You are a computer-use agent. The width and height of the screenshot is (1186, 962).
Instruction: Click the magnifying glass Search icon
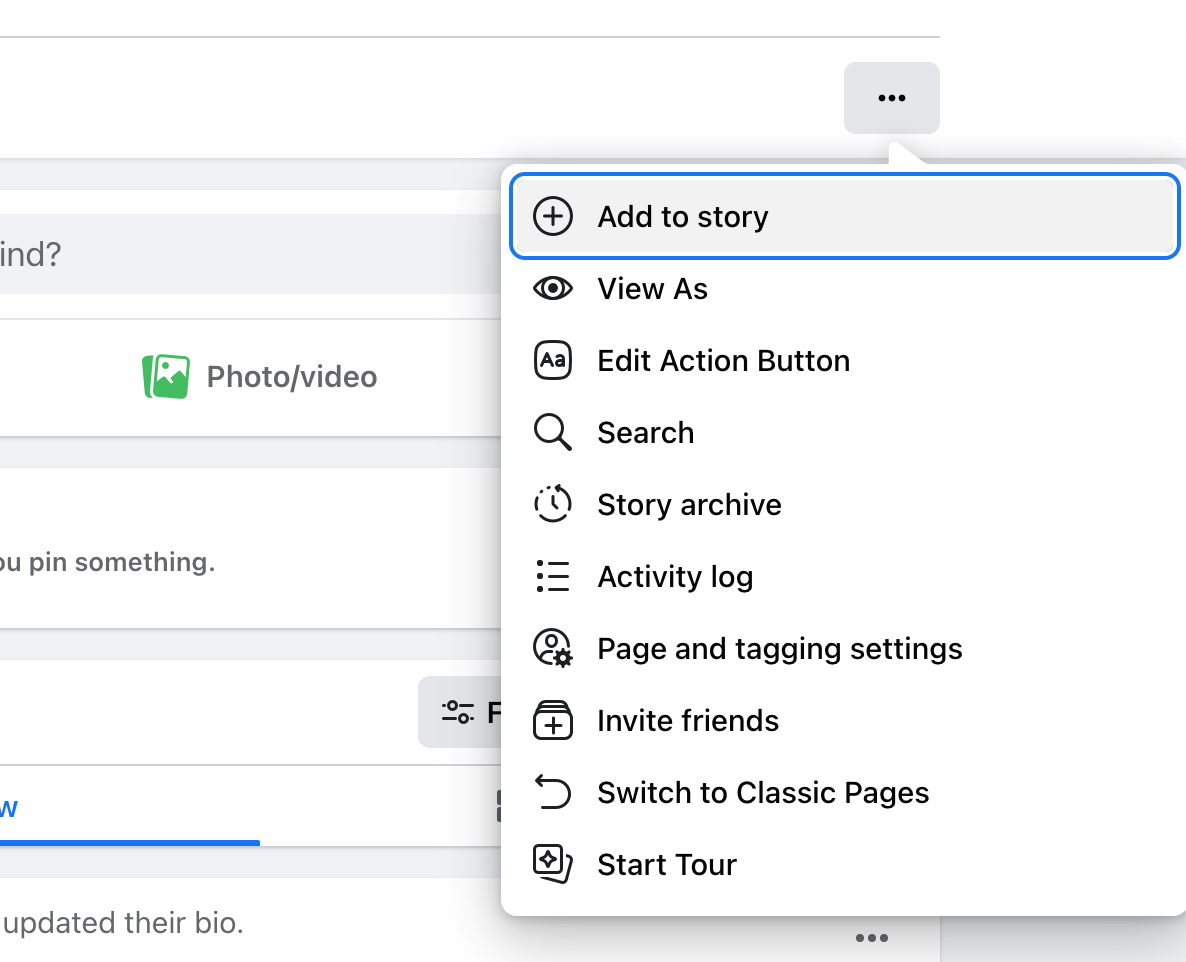click(553, 433)
